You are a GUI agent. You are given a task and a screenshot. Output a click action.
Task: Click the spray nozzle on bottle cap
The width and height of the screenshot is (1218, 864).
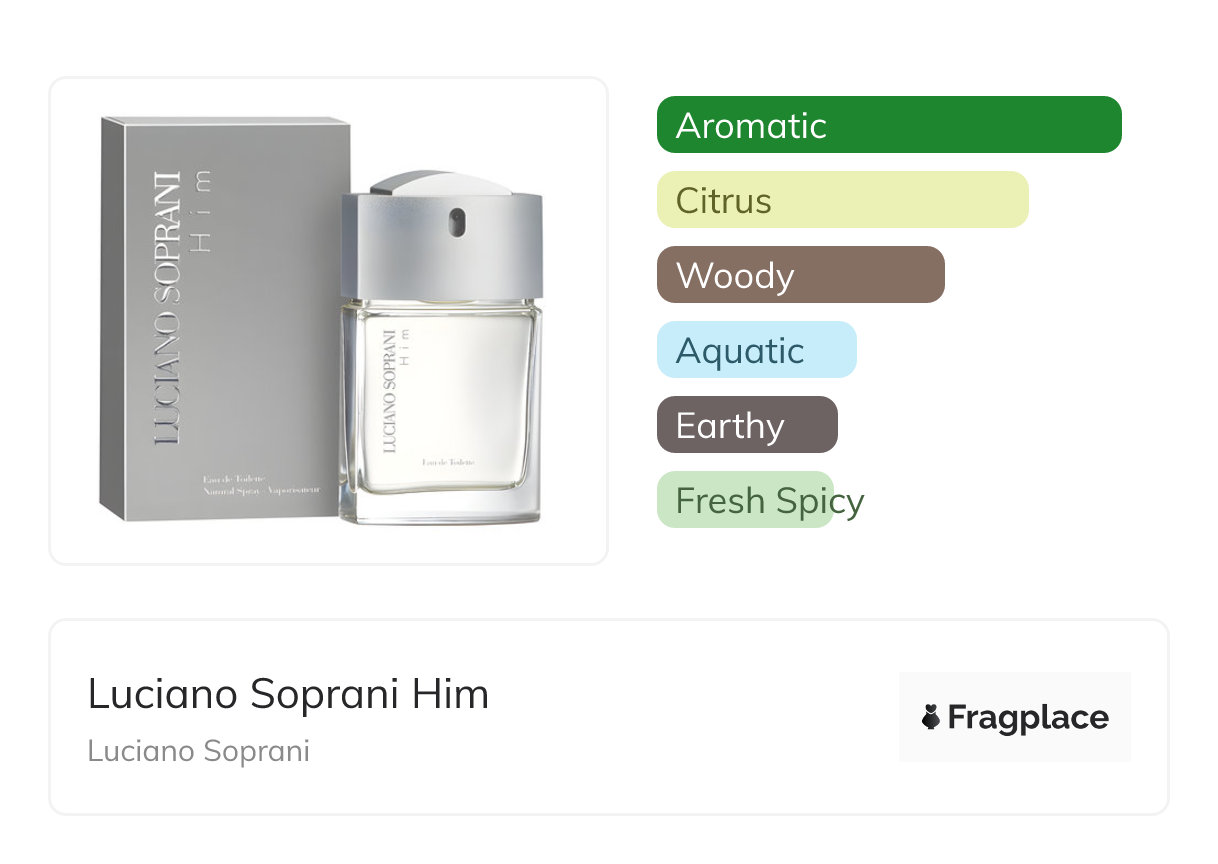coord(456,222)
